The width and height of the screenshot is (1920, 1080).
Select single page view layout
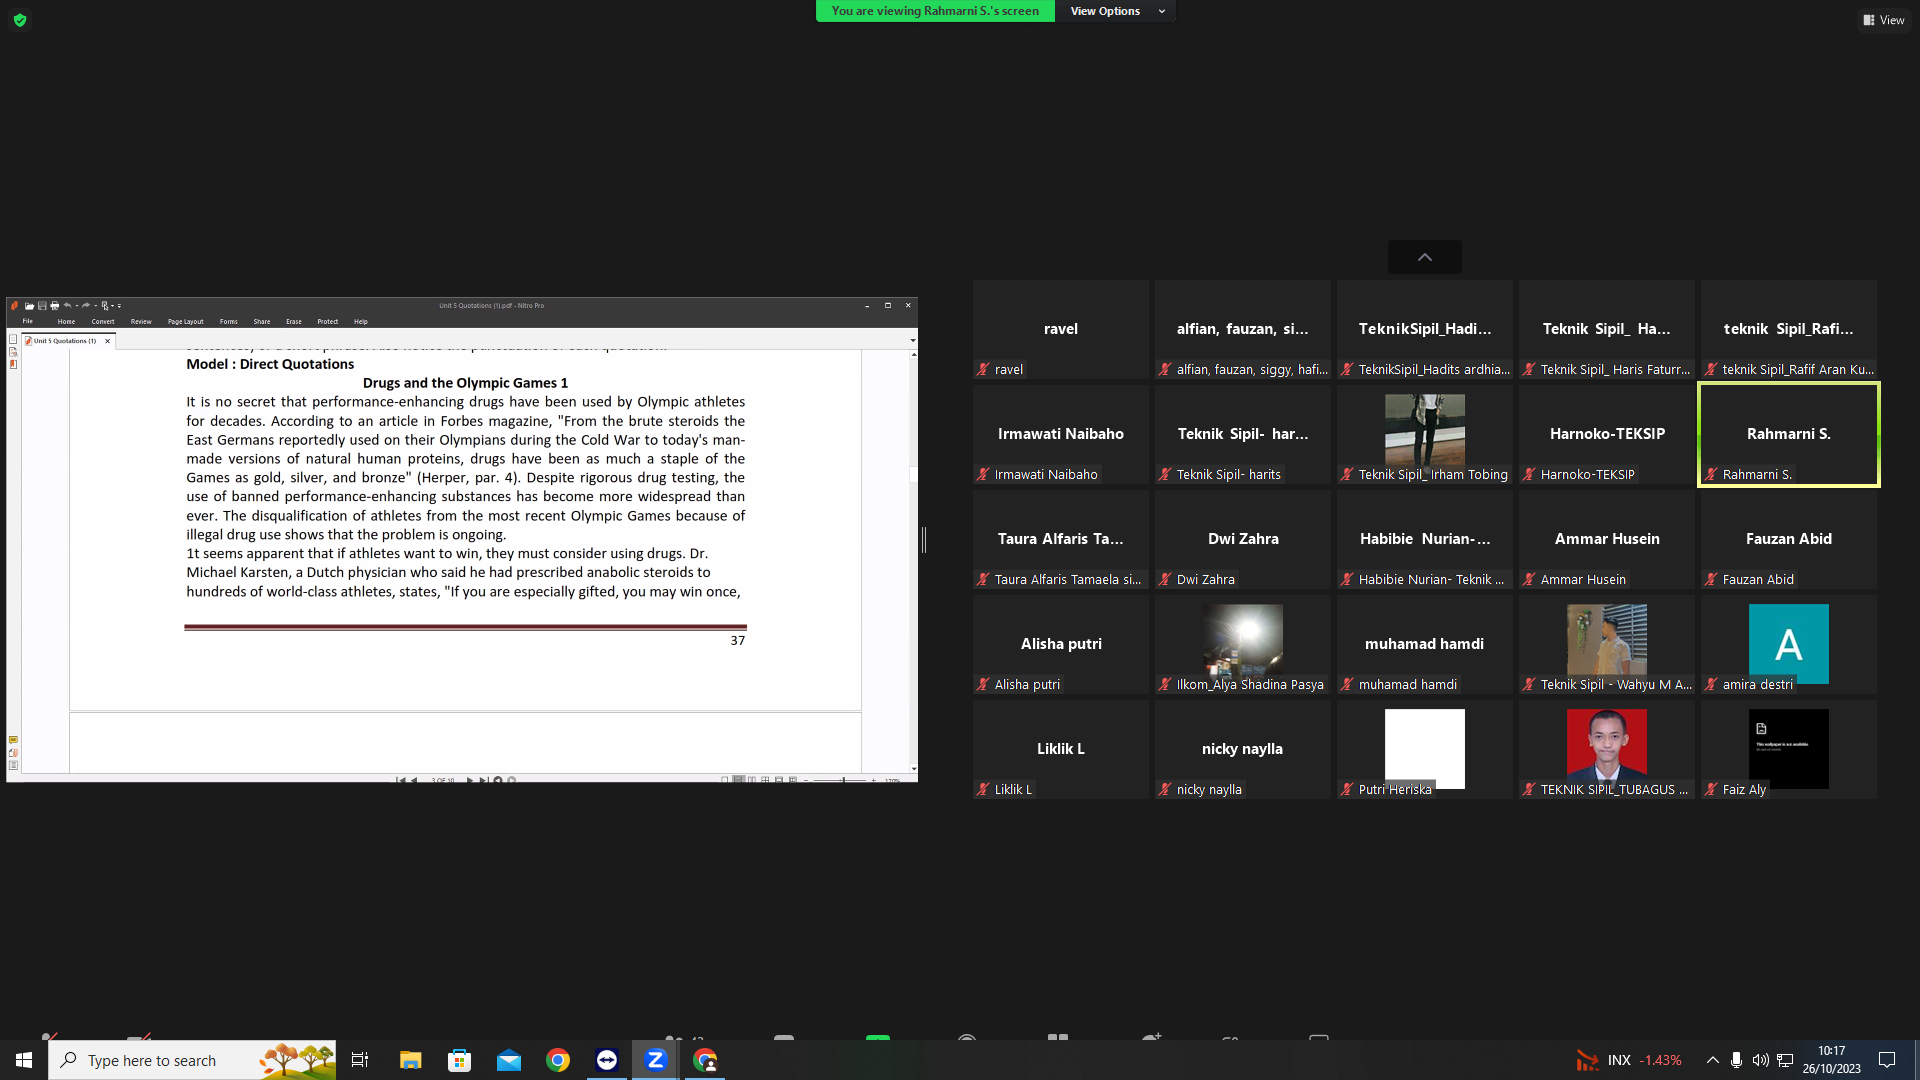pos(725,780)
